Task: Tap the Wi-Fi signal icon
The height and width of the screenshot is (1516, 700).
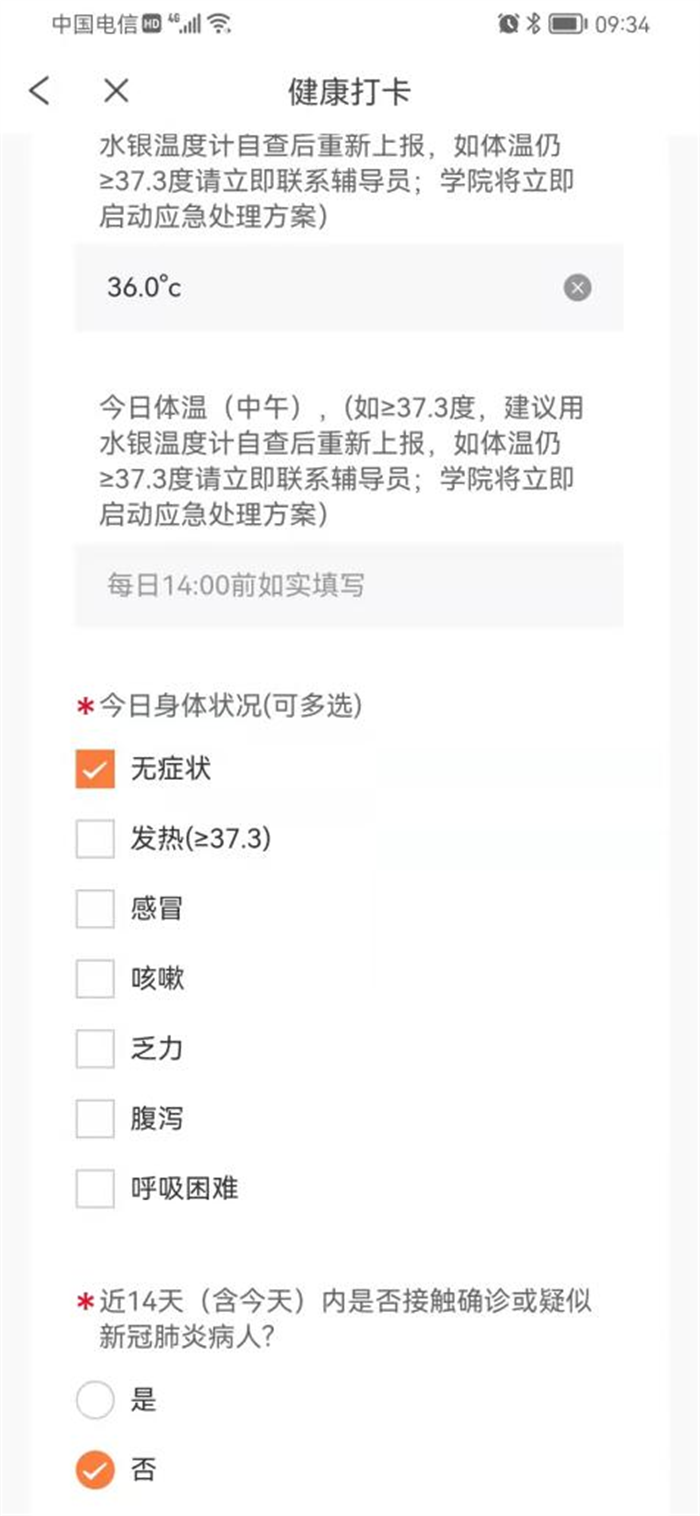Action: click(x=220, y=24)
